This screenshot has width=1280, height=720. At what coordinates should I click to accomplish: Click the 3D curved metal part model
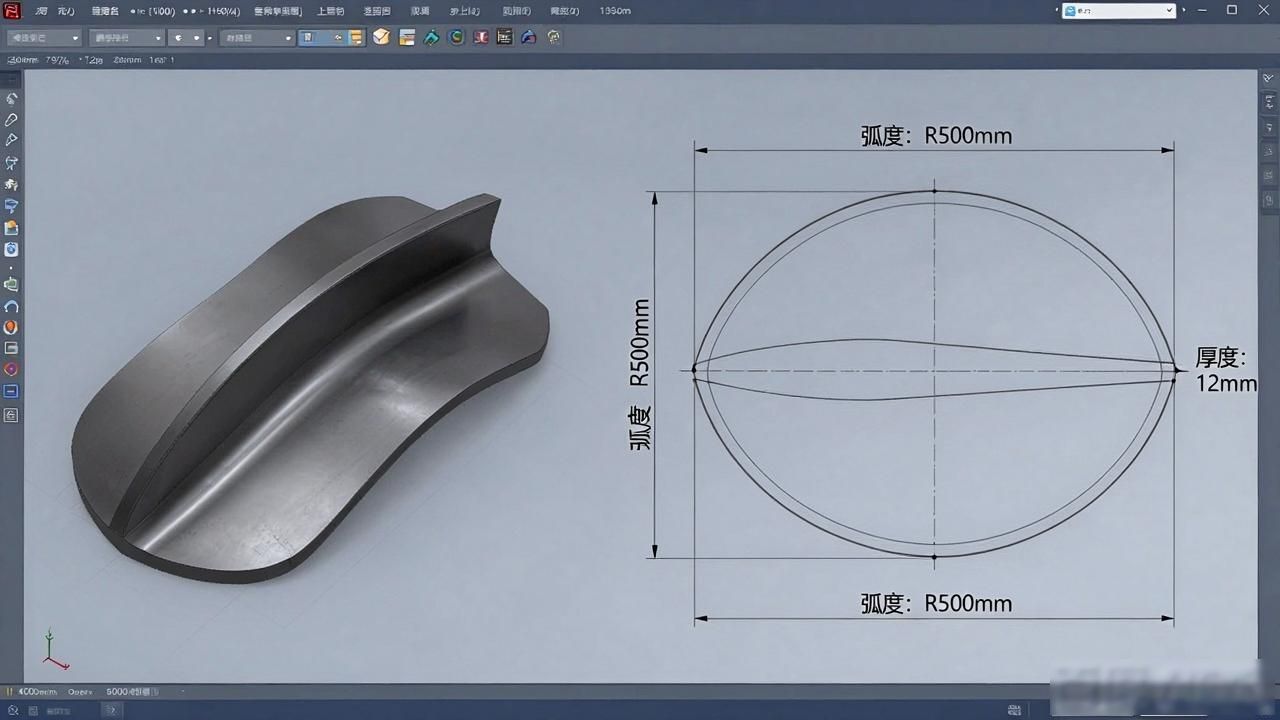coord(310,390)
